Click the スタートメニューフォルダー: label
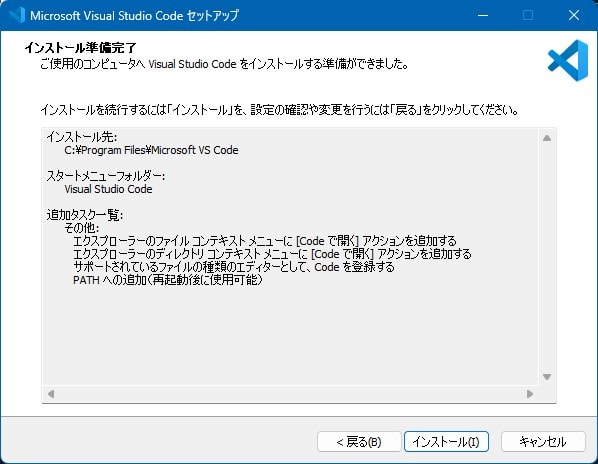 pyautogui.click(x=106, y=176)
